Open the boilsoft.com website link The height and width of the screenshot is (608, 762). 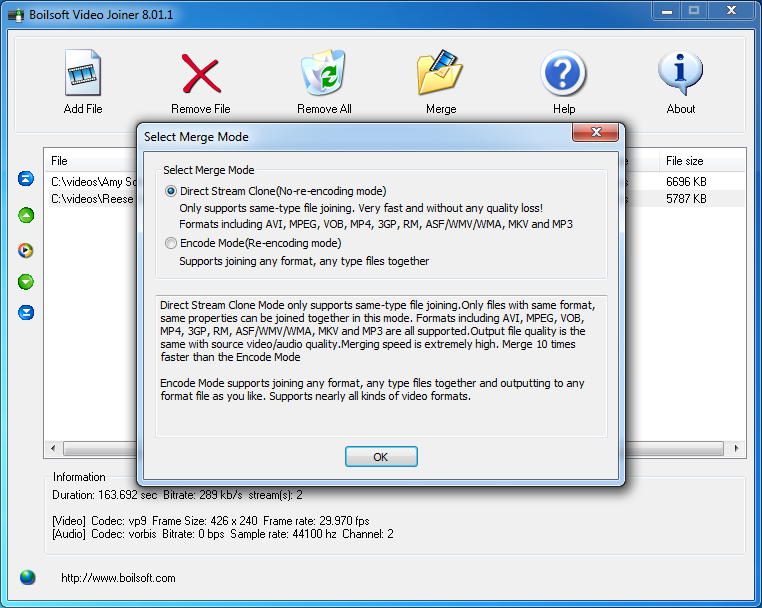(x=118, y=578)
